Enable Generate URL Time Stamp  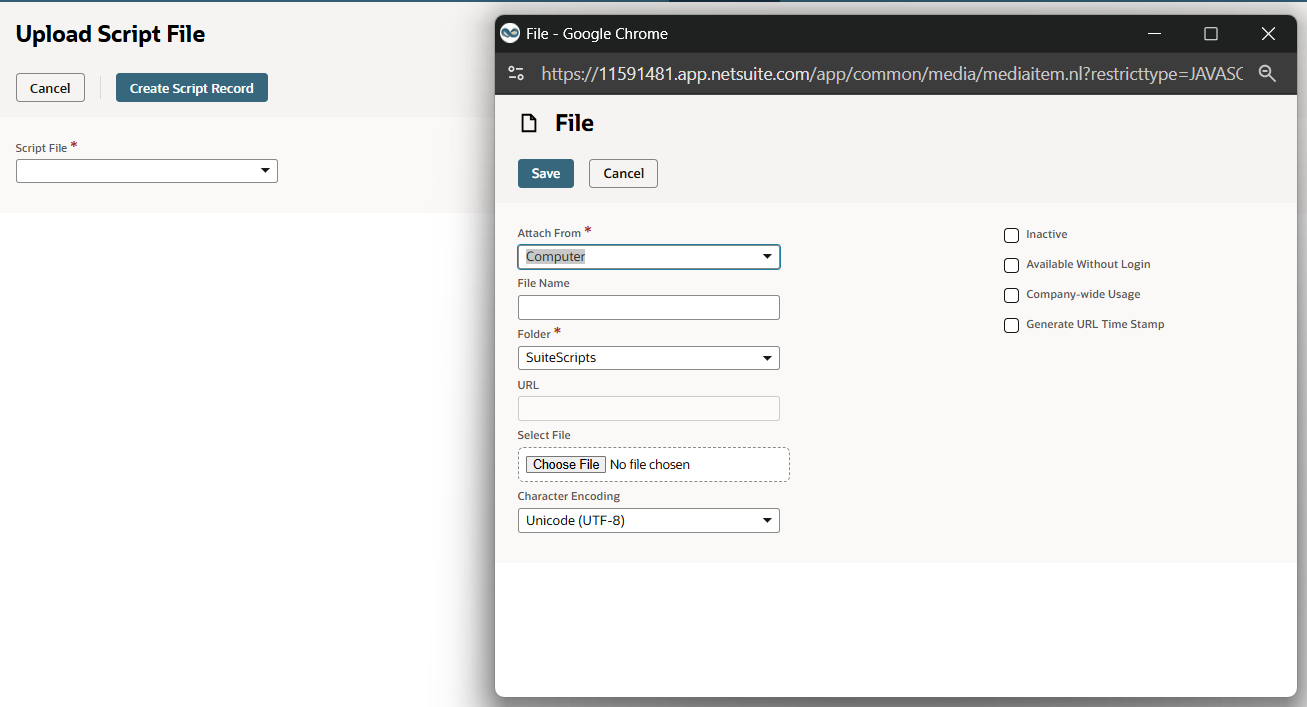click(x=1011, y=325)
